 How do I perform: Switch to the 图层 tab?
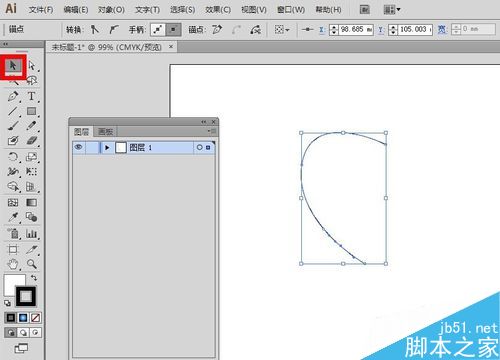(82, 132)
